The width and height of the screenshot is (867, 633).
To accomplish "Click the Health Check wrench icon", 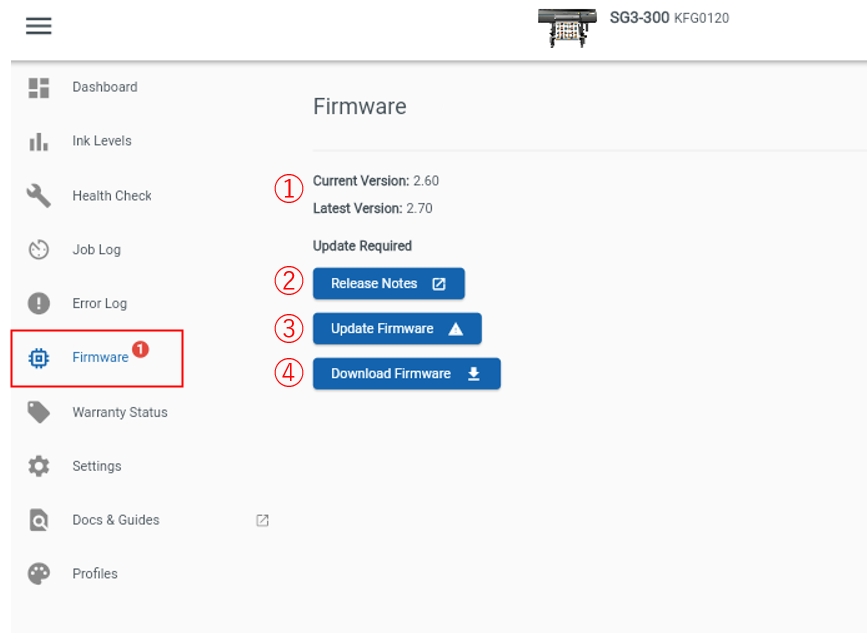I will pos(39,196).
